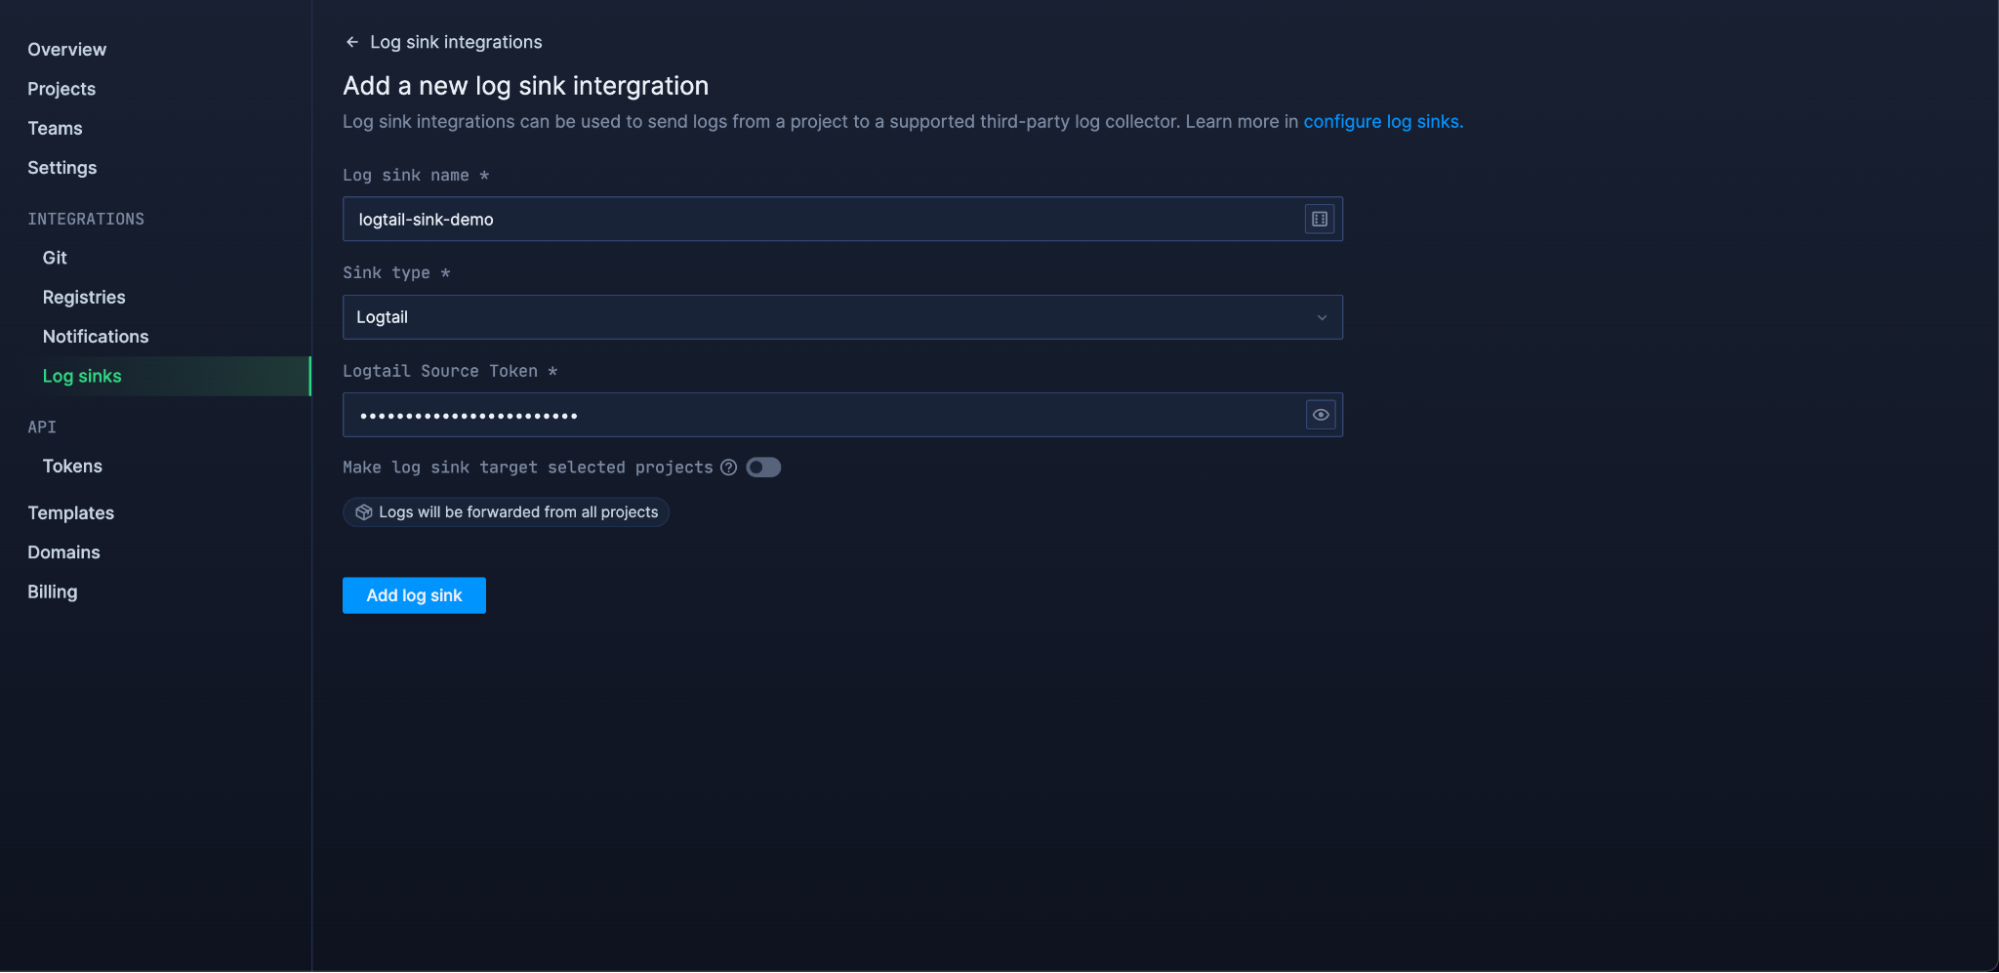Screen dimensions: 1999x973
Task: Click the Sink type label
Action: pos(396,273)
